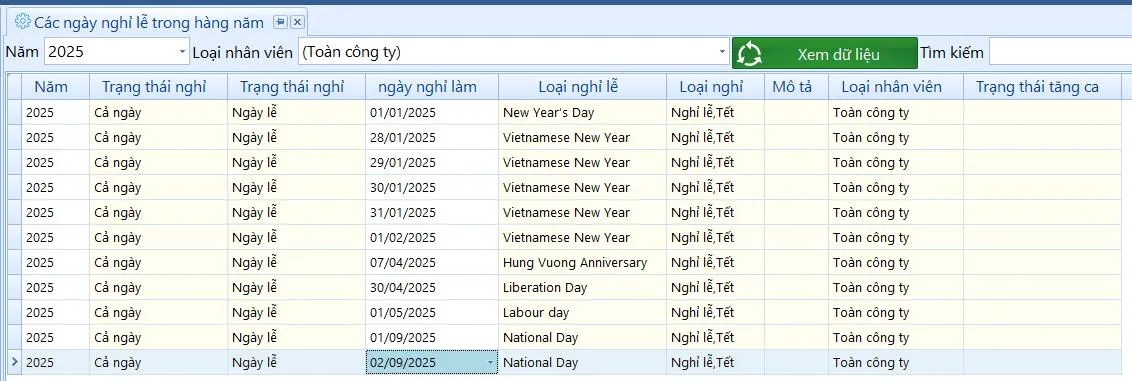The image size is (1132, 381).
Task: Click the gear icon on the holiday tab
Action: coord(23,22)
